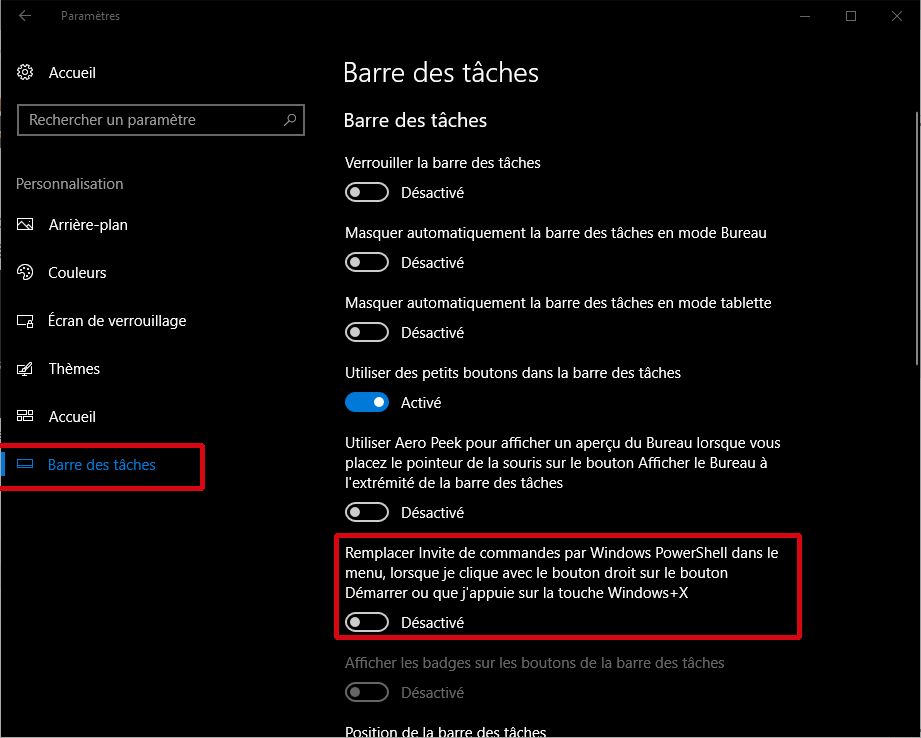
Task: Enable auto-hide taskbar in mode Bureau
Action: 366,262
